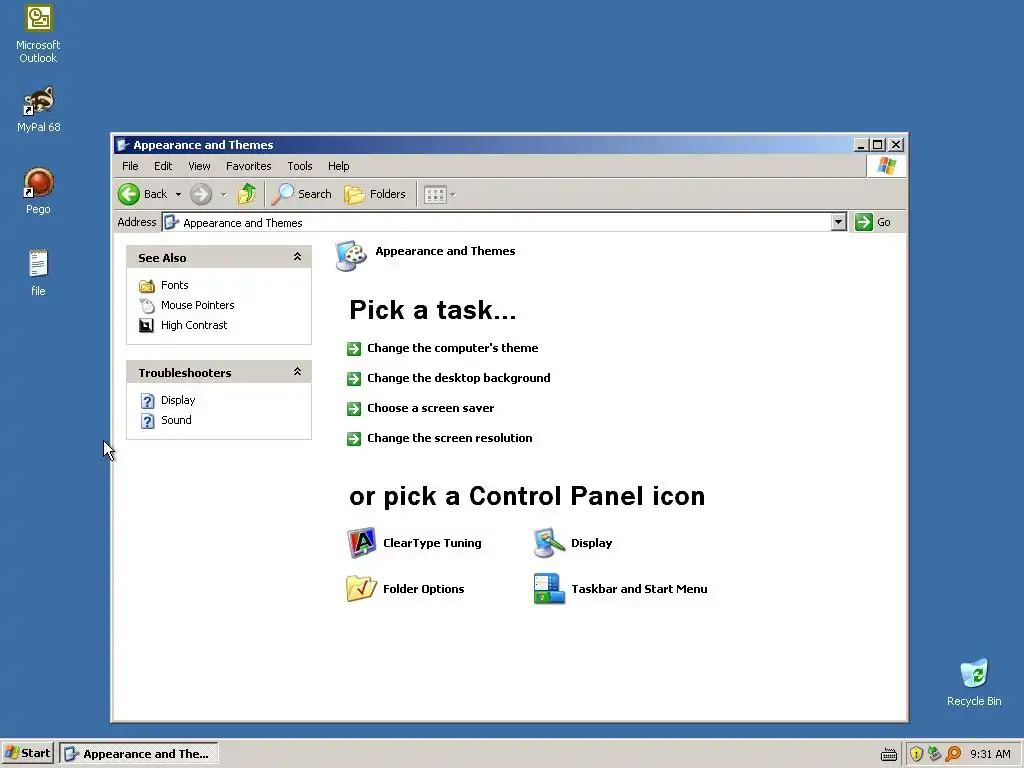Click the Mouse Pointers link text
The height and width of the screenshot is (768, 1024).
pos(197,305)
